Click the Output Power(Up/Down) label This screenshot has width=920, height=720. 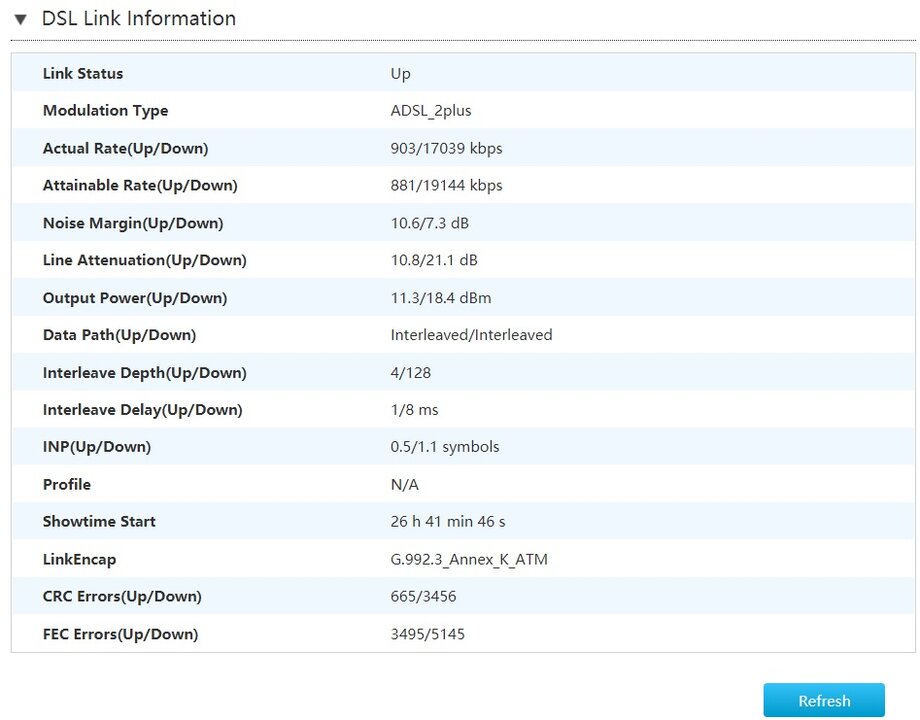pyautogui.click(x=135, y=298)
